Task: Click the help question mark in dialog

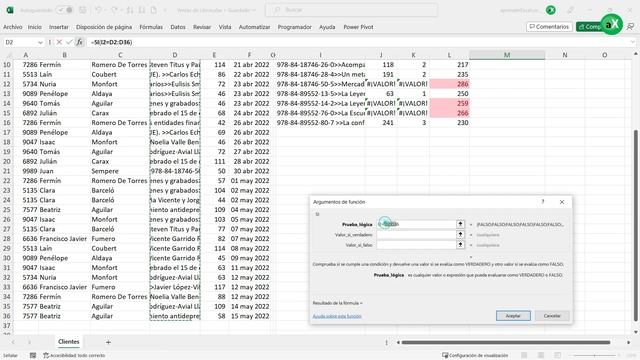Action: coord(543,202)
